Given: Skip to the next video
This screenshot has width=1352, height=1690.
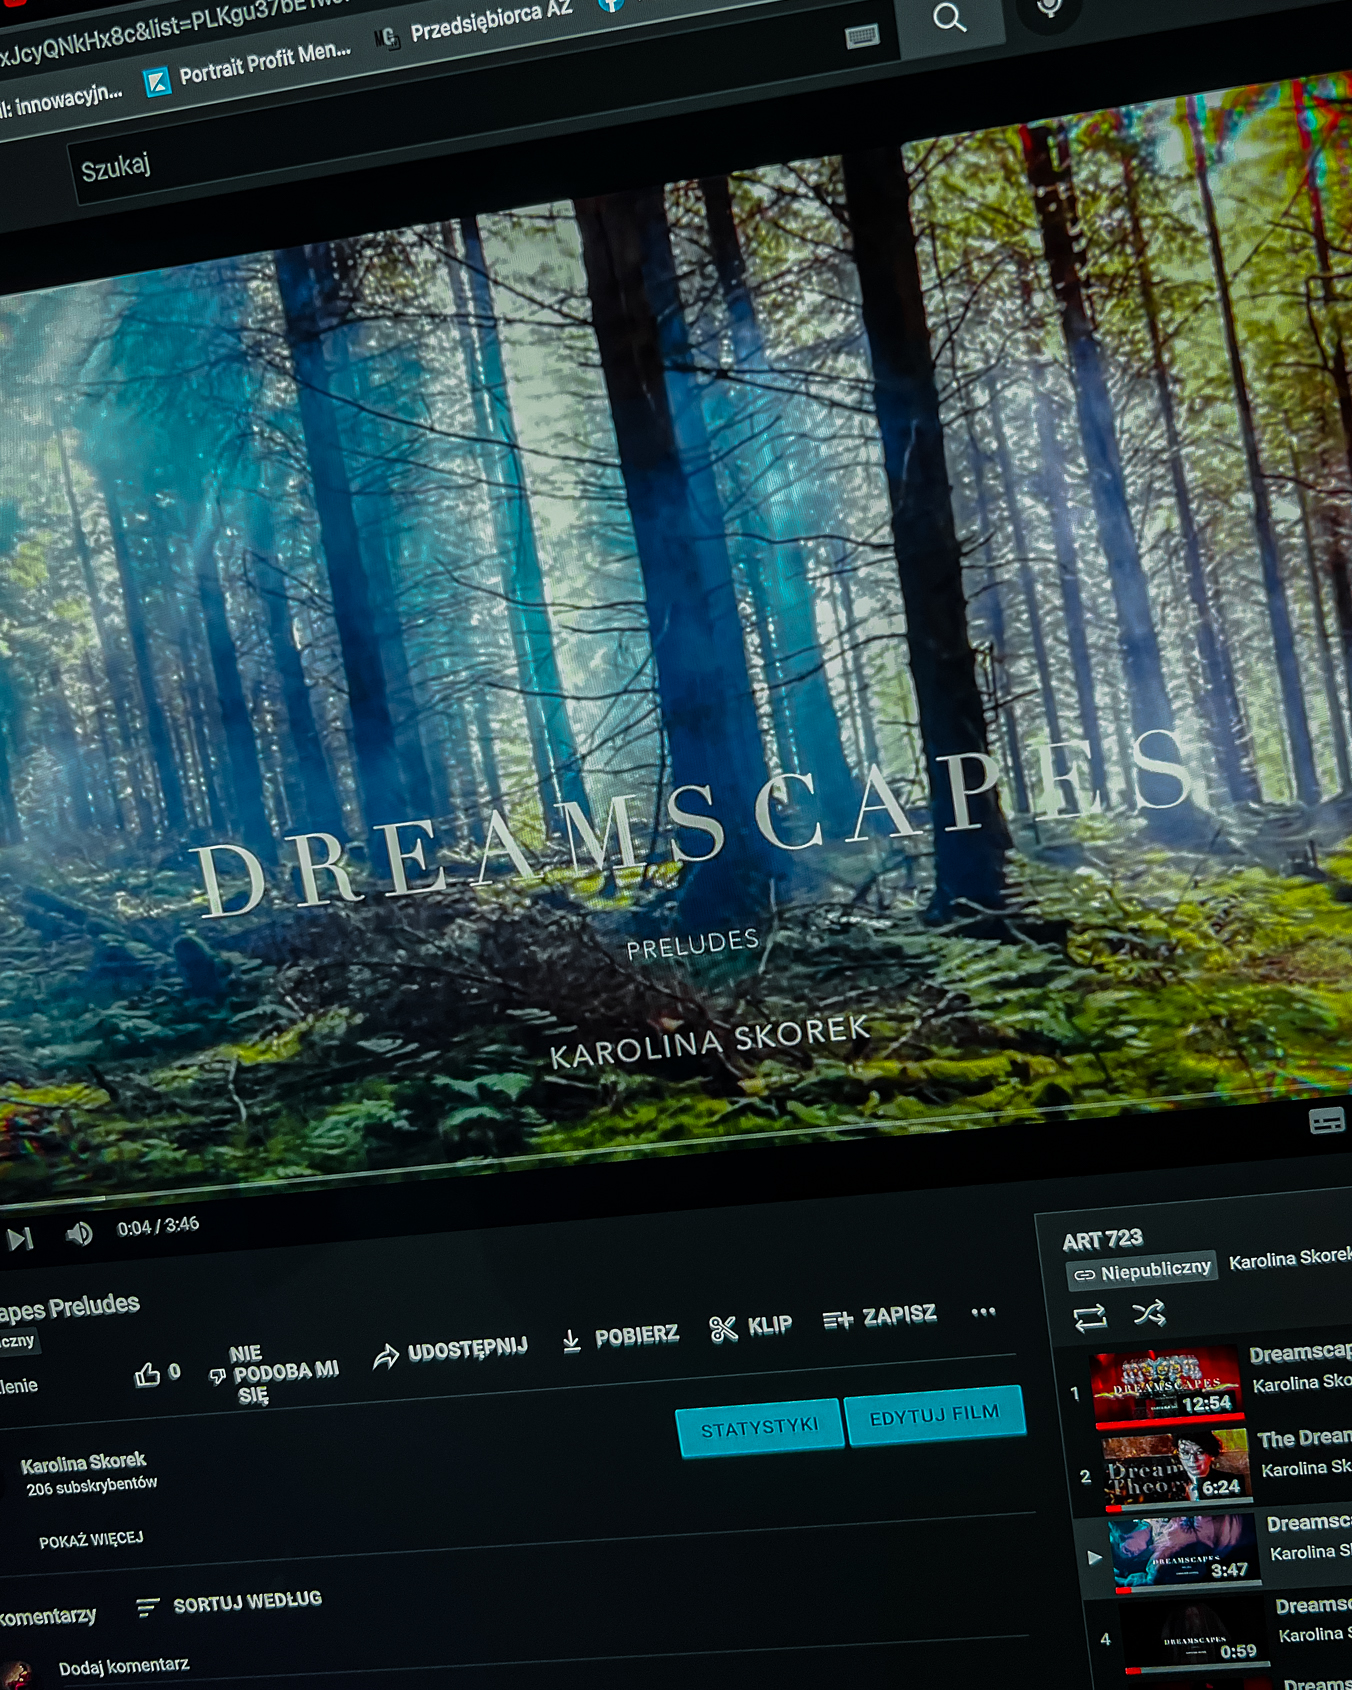Looking at the screenshot, I should point(20,1240).
